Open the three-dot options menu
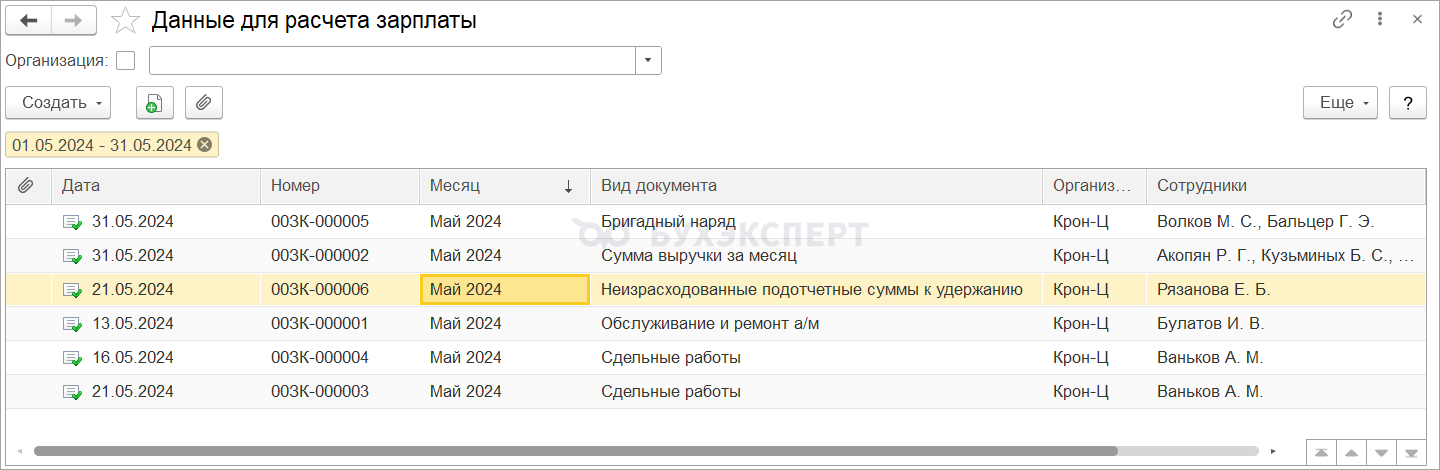 pyautogui.click(x=1380, y=19)
